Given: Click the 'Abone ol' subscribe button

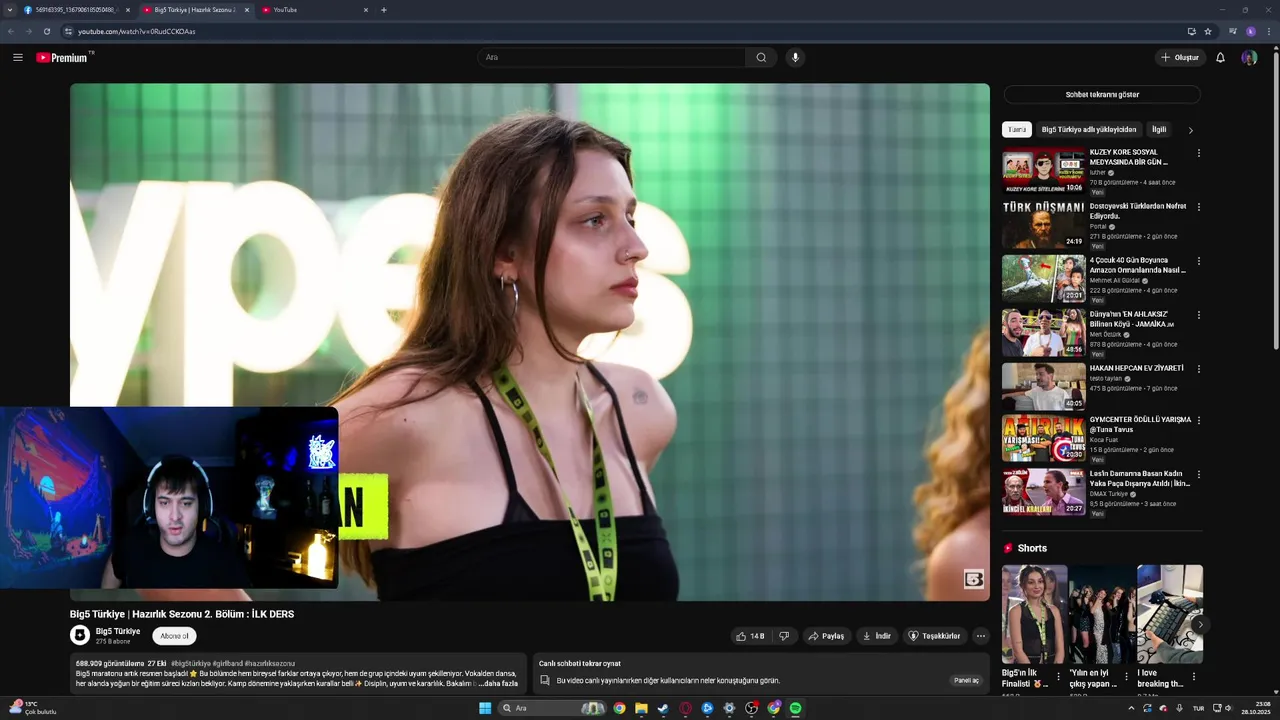Looking at the screenshot, I should pyautogui.click(x=174, y=636).
